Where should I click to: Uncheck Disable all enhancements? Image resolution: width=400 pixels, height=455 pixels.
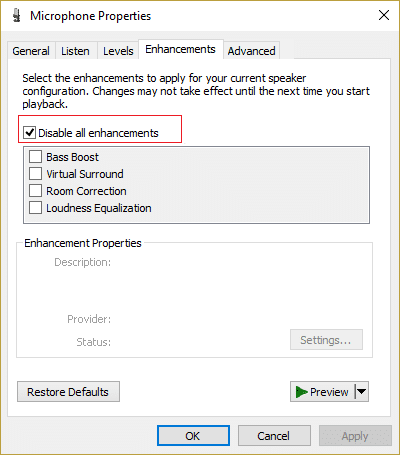30,133
